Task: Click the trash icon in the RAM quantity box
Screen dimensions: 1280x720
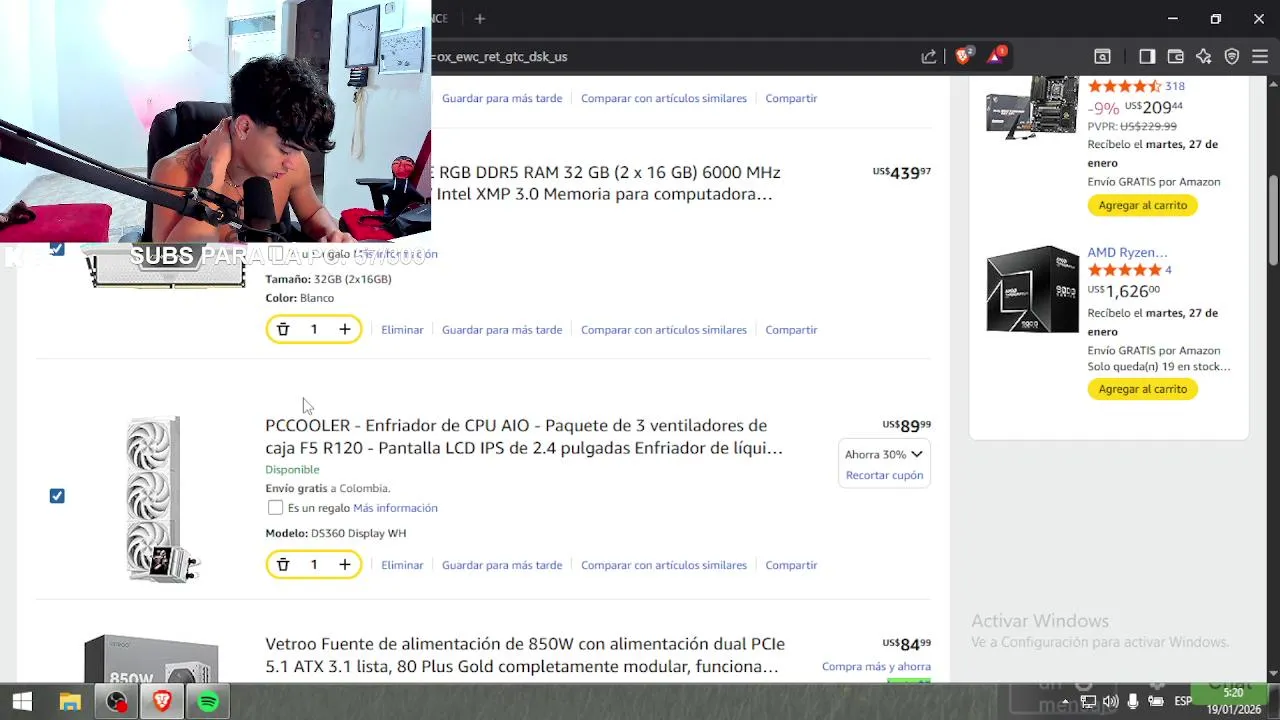Action: 283,329
